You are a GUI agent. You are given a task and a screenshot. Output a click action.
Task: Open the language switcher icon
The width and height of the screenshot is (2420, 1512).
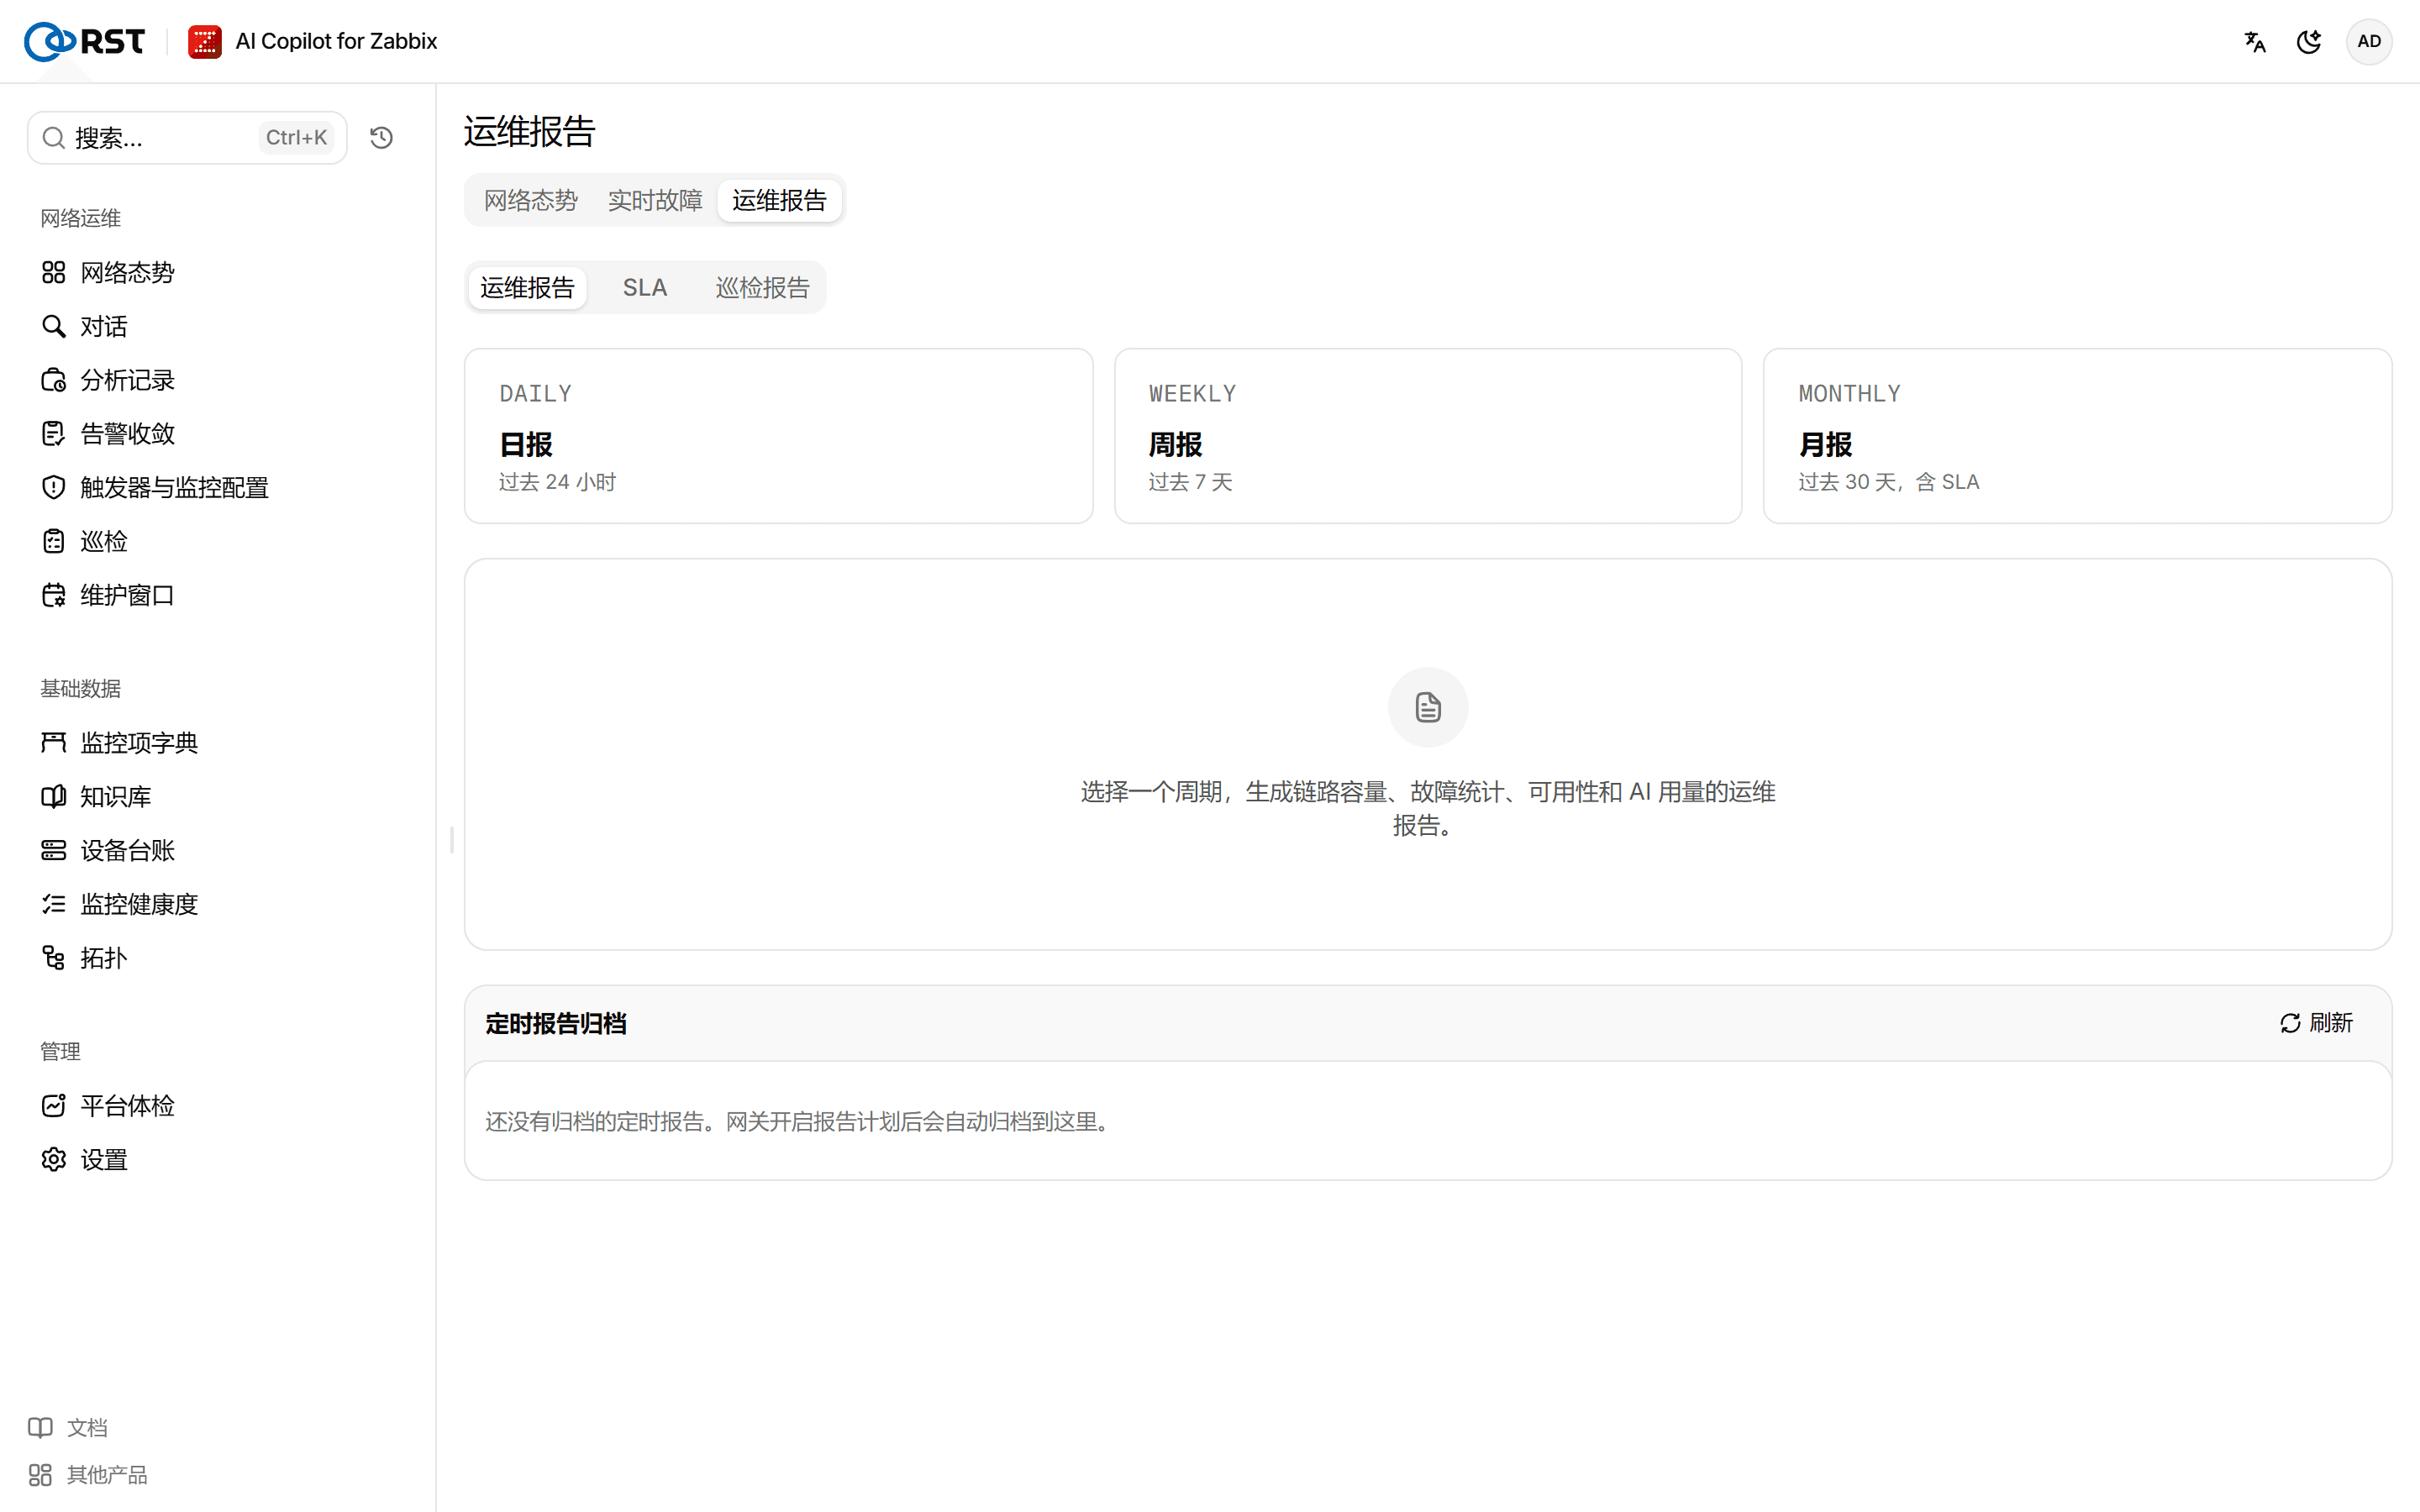(2255, 41)
